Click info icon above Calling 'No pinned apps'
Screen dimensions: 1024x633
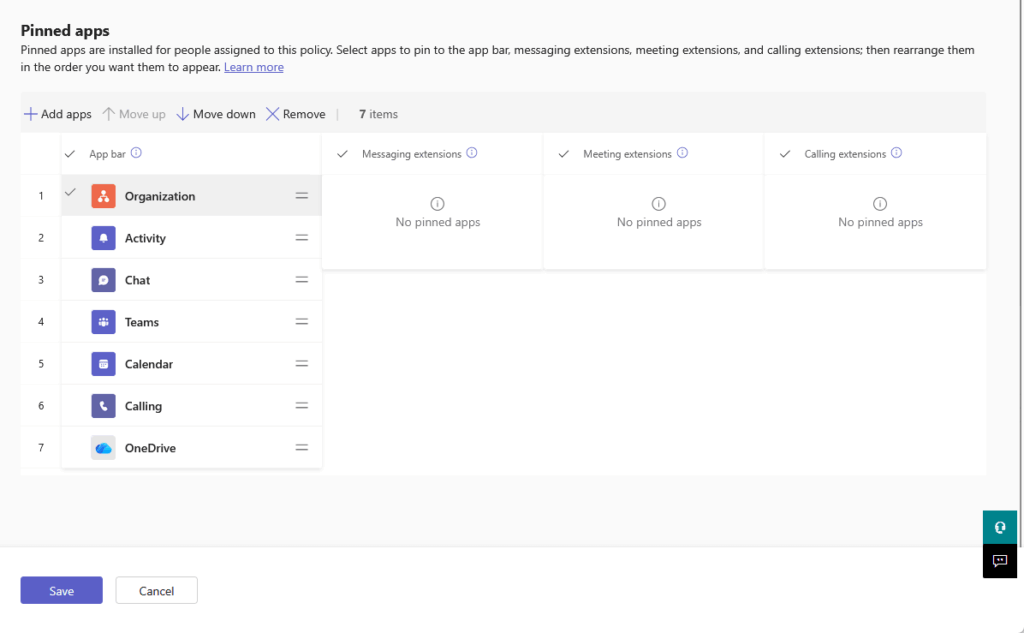pyautogui.click(x=880, y=204)
